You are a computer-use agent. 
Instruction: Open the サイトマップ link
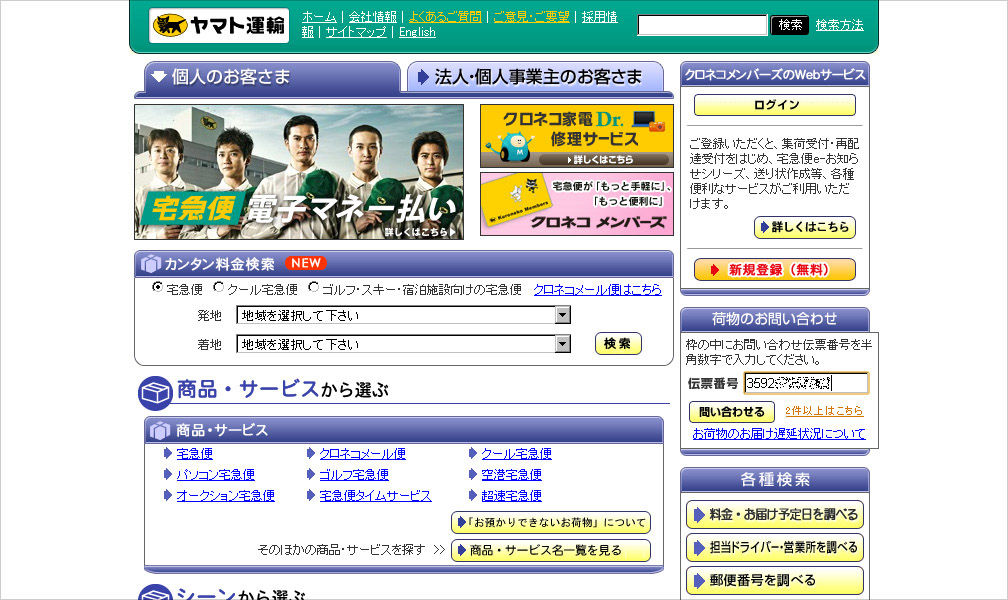[x=356, y=32]
